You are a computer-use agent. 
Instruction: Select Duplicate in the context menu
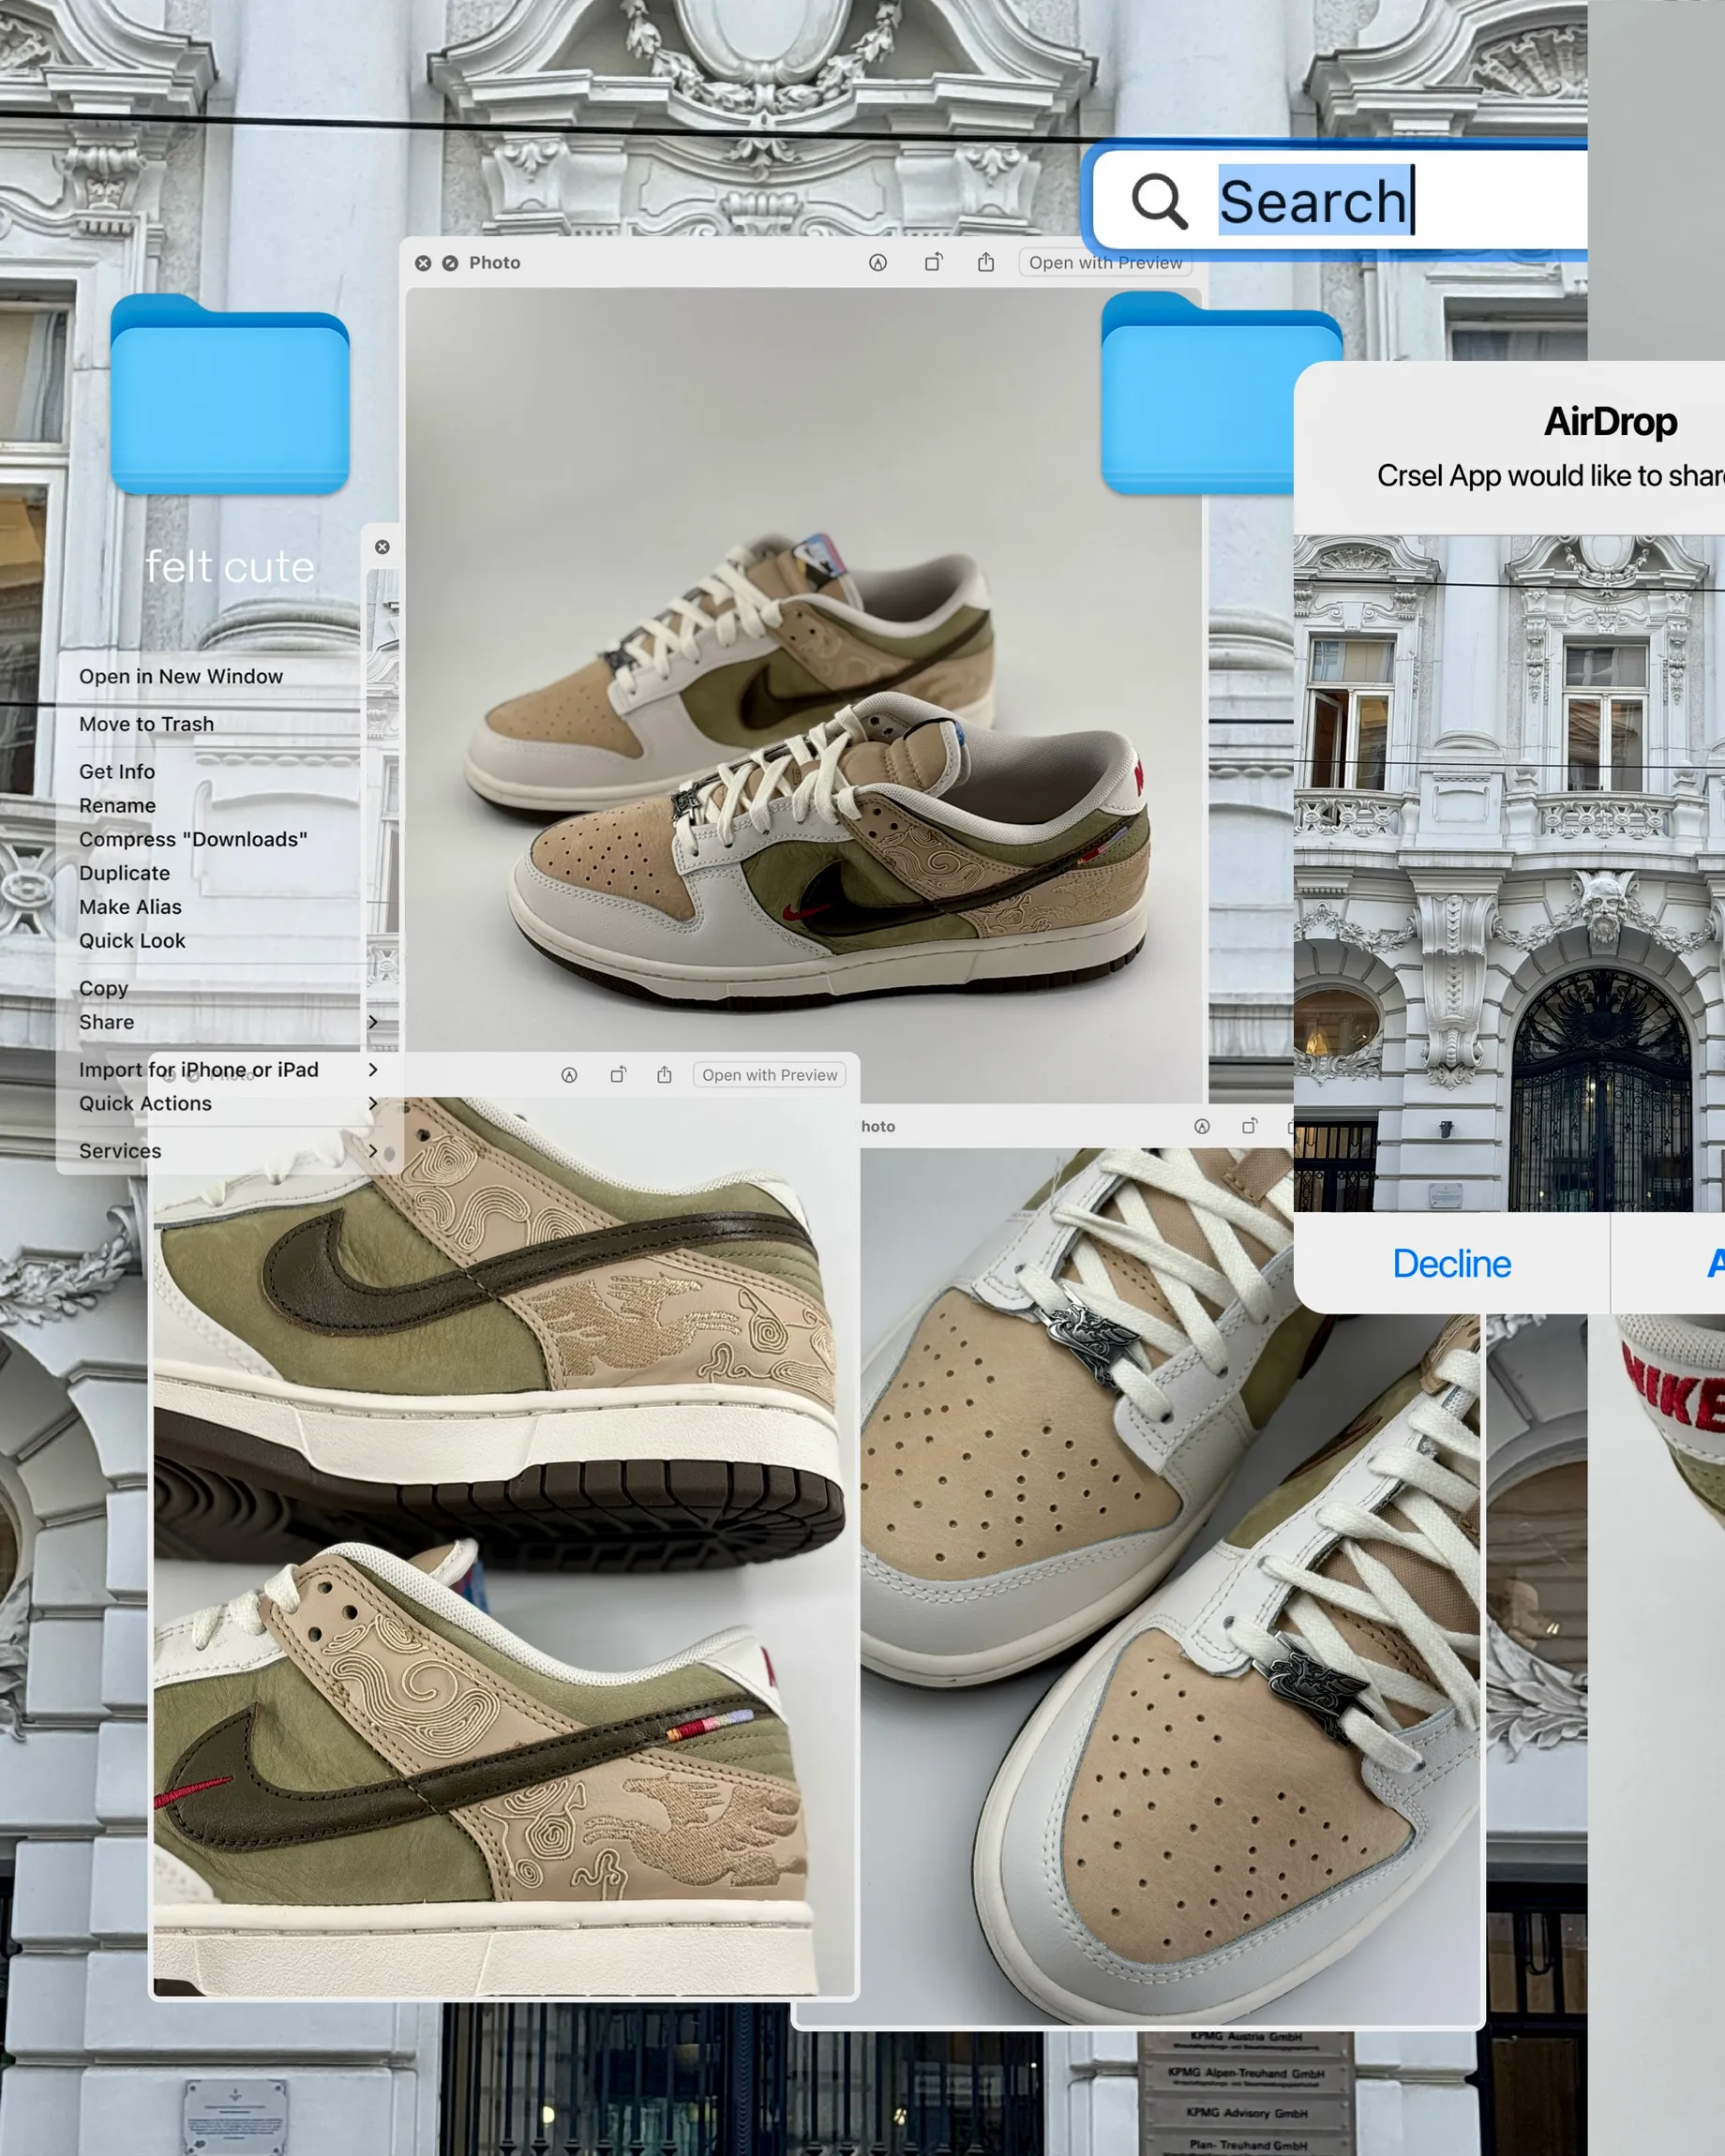(x=124, y=874)
